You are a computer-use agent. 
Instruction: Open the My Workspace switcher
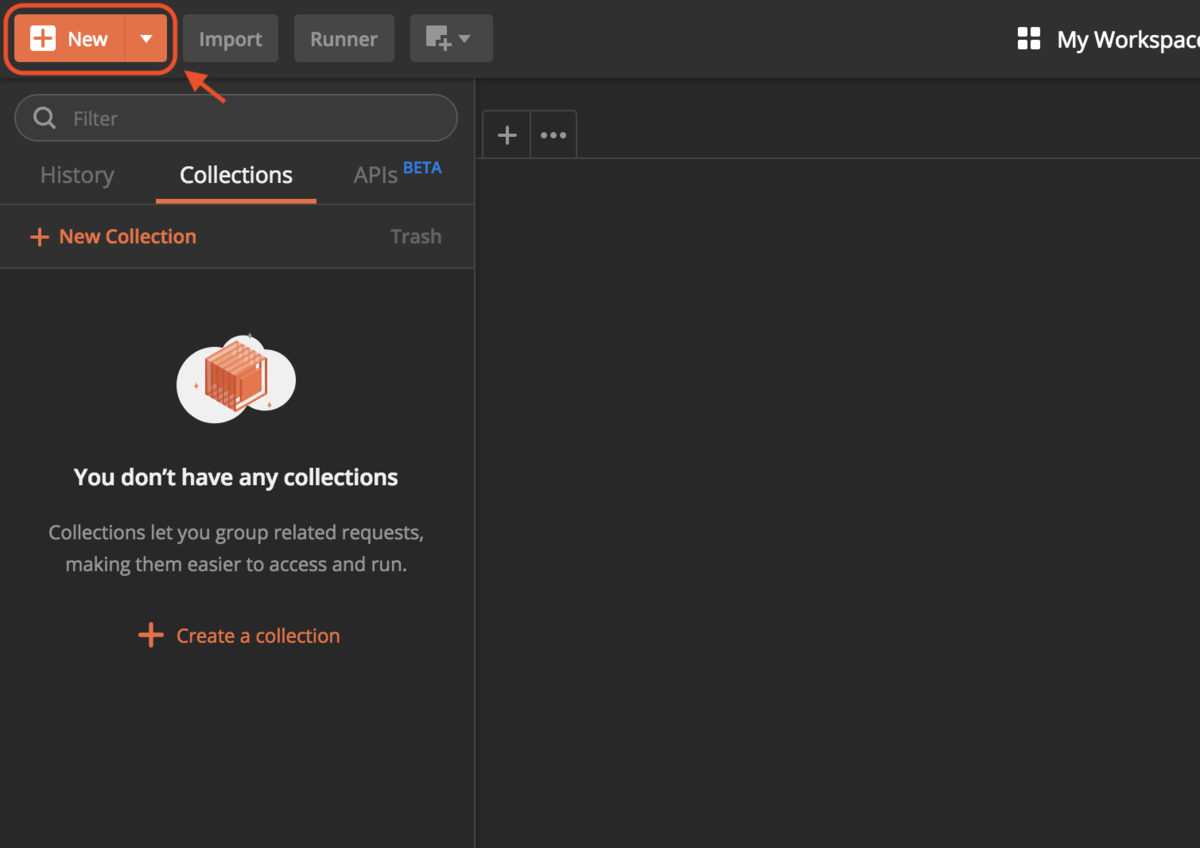coord(1108,39)
